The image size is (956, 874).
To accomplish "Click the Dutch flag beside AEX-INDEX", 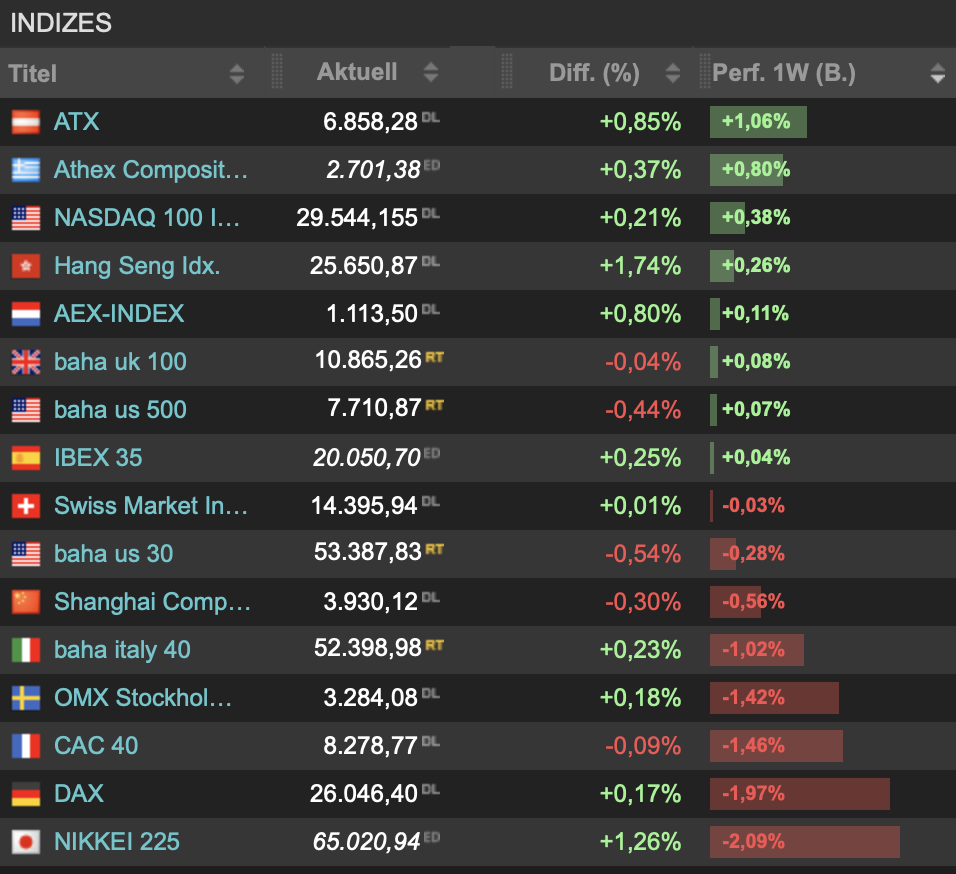I will (x=26, y=314).
